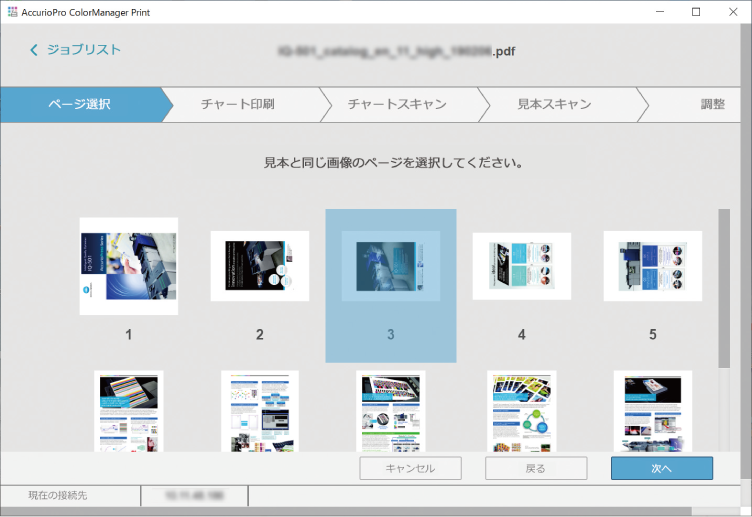This screenshot has height=517, width=752.
Task: Click the vertical scrollbar of page list
Action: click(x=724, y=290)
